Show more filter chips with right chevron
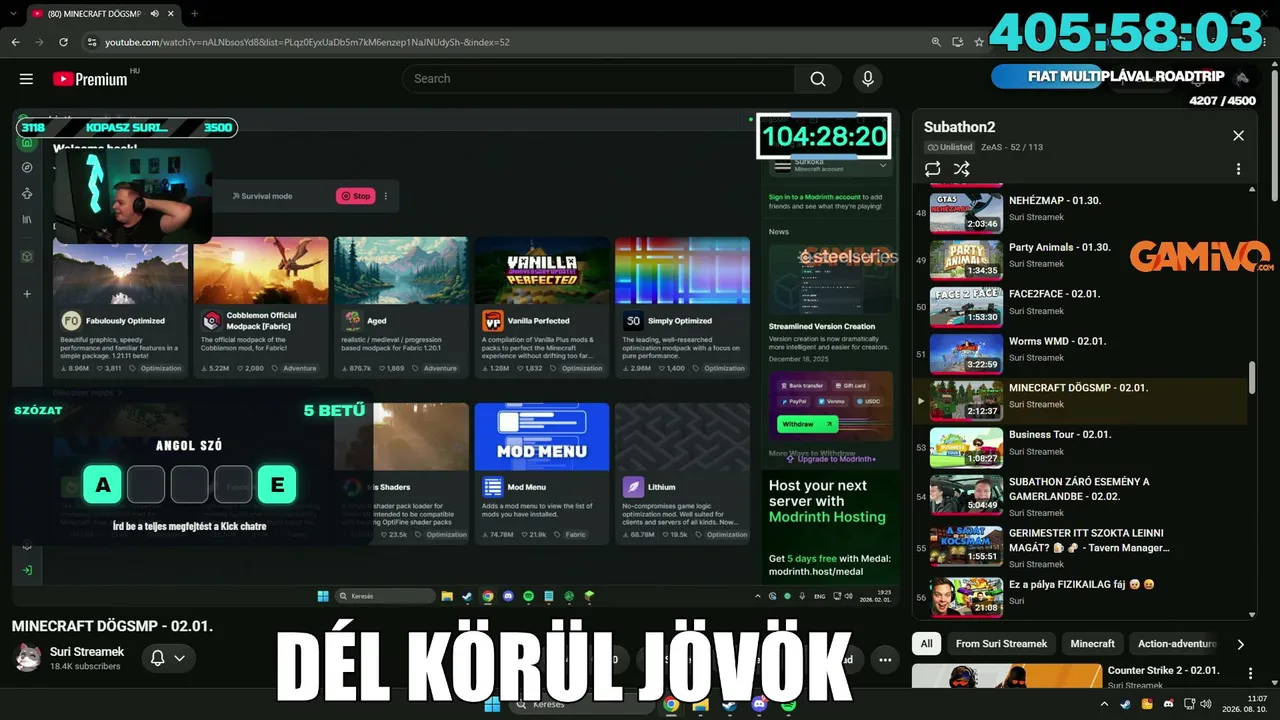The height and width of the screenshot is (720, 1280). click(1241, 644)
